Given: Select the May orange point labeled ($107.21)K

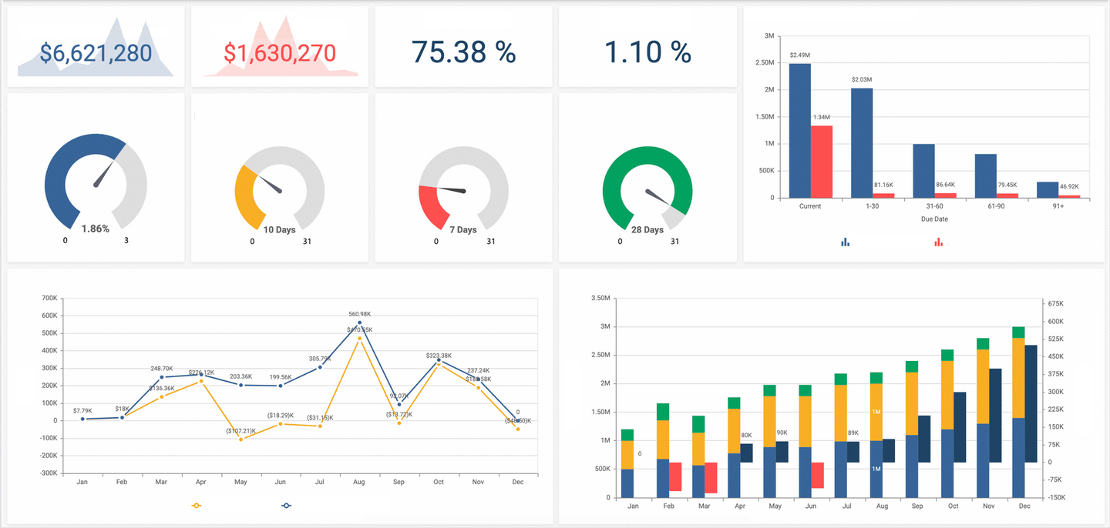Looking at the screenshot, I should pos(241,439).
